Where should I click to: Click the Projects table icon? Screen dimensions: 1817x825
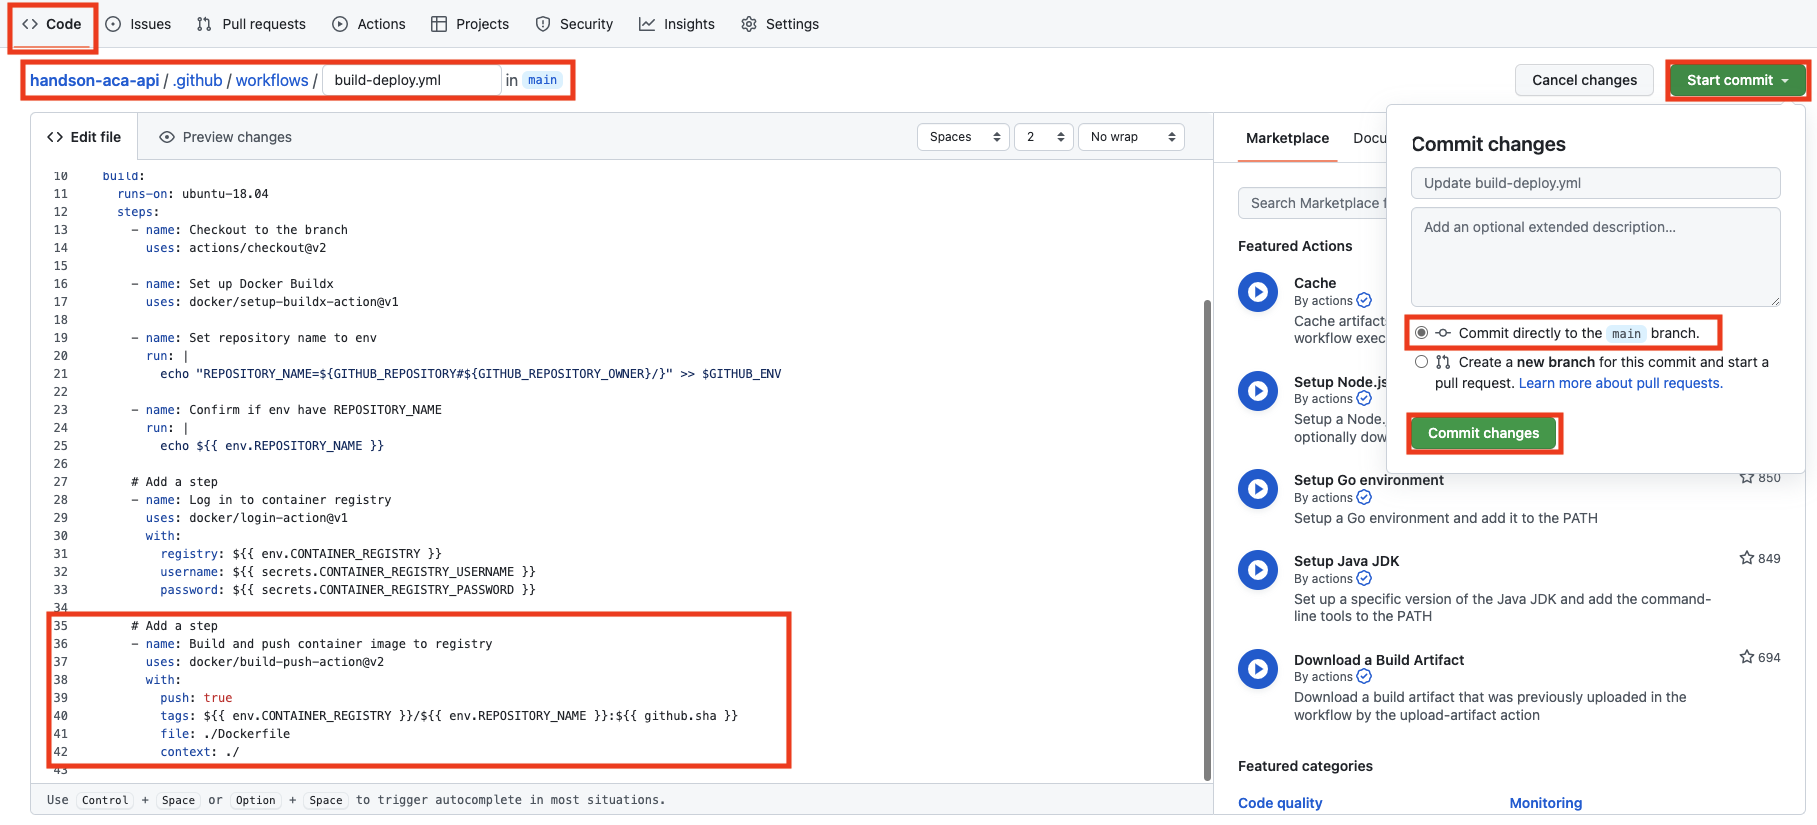coord(439,24)
